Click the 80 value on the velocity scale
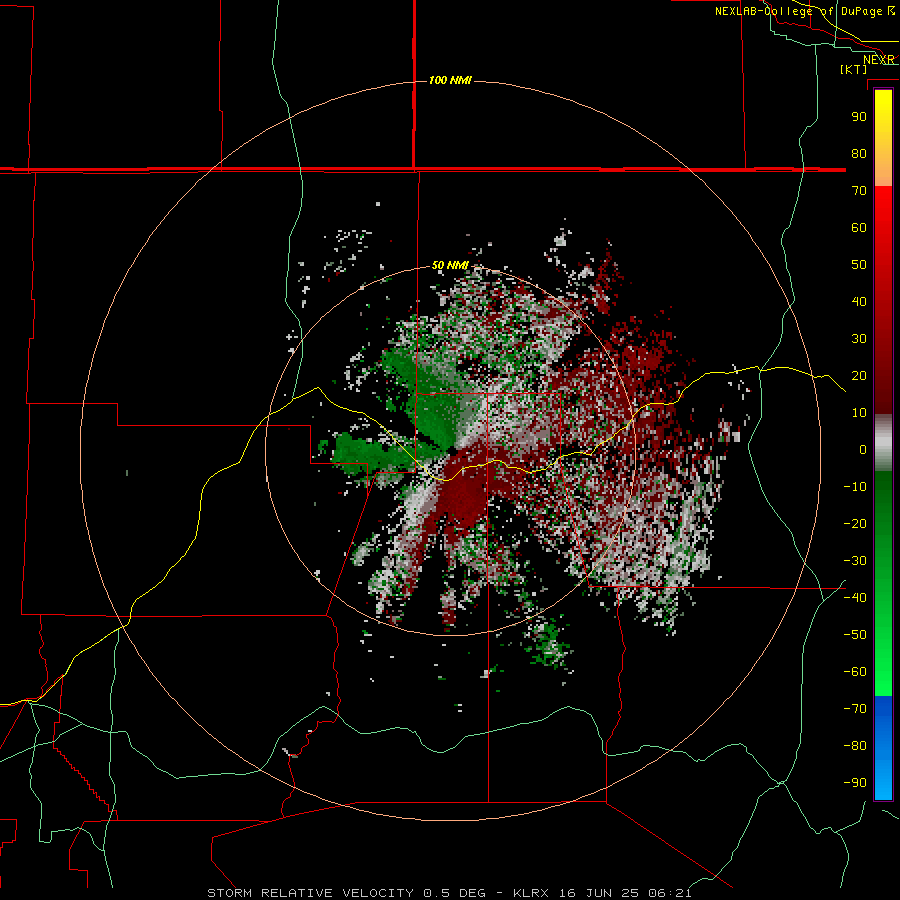 [x=859, y=154]
